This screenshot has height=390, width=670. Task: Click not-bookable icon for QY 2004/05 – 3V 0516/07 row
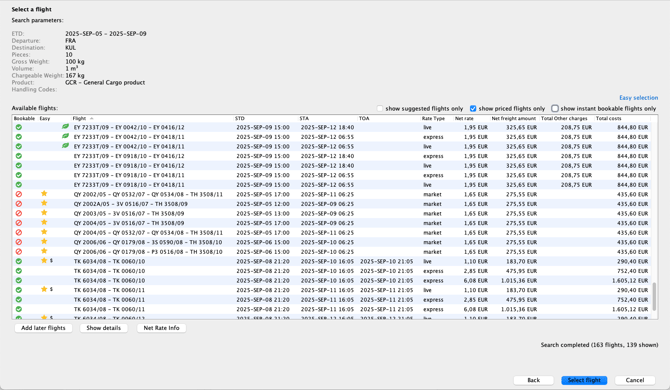pyautogui.click(x=18, y=223)
